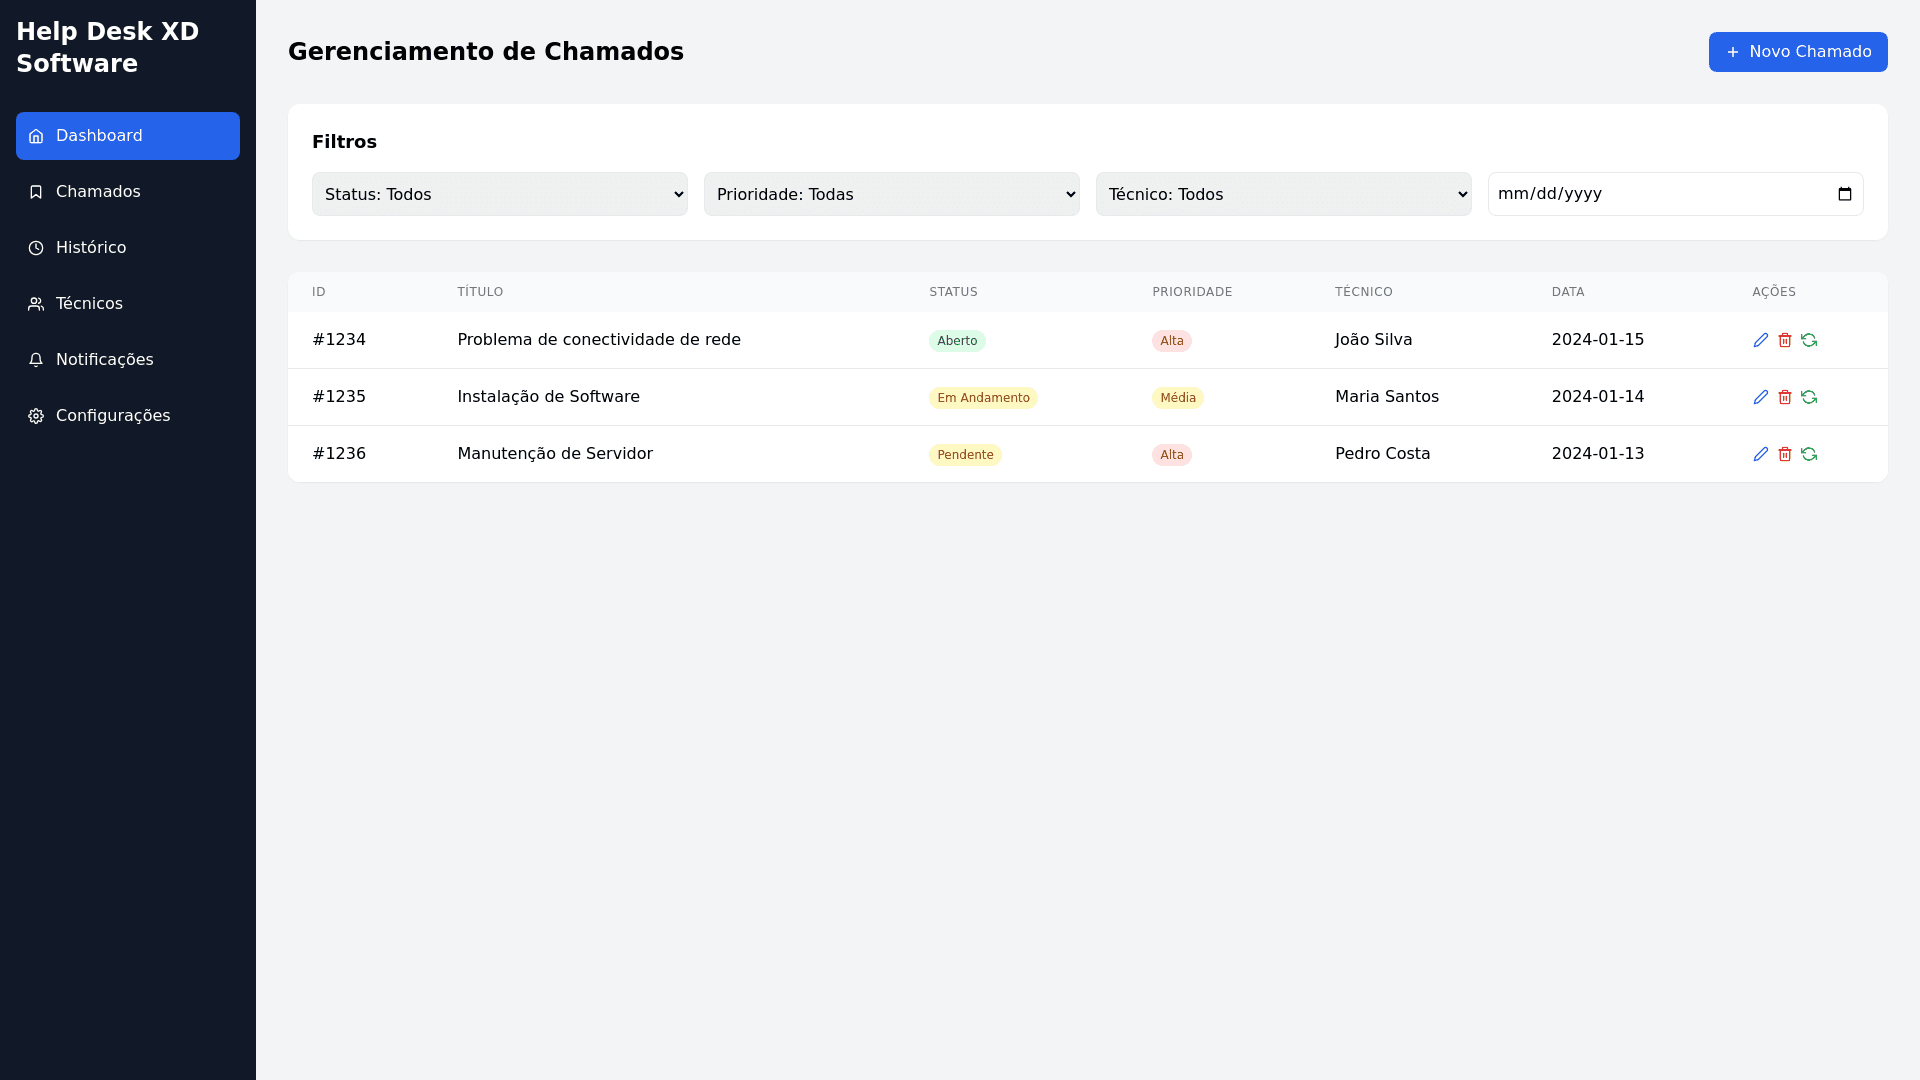Go to Chamados in sidebar
The image size is (1920, 1080).
click(x=98, y=192)
